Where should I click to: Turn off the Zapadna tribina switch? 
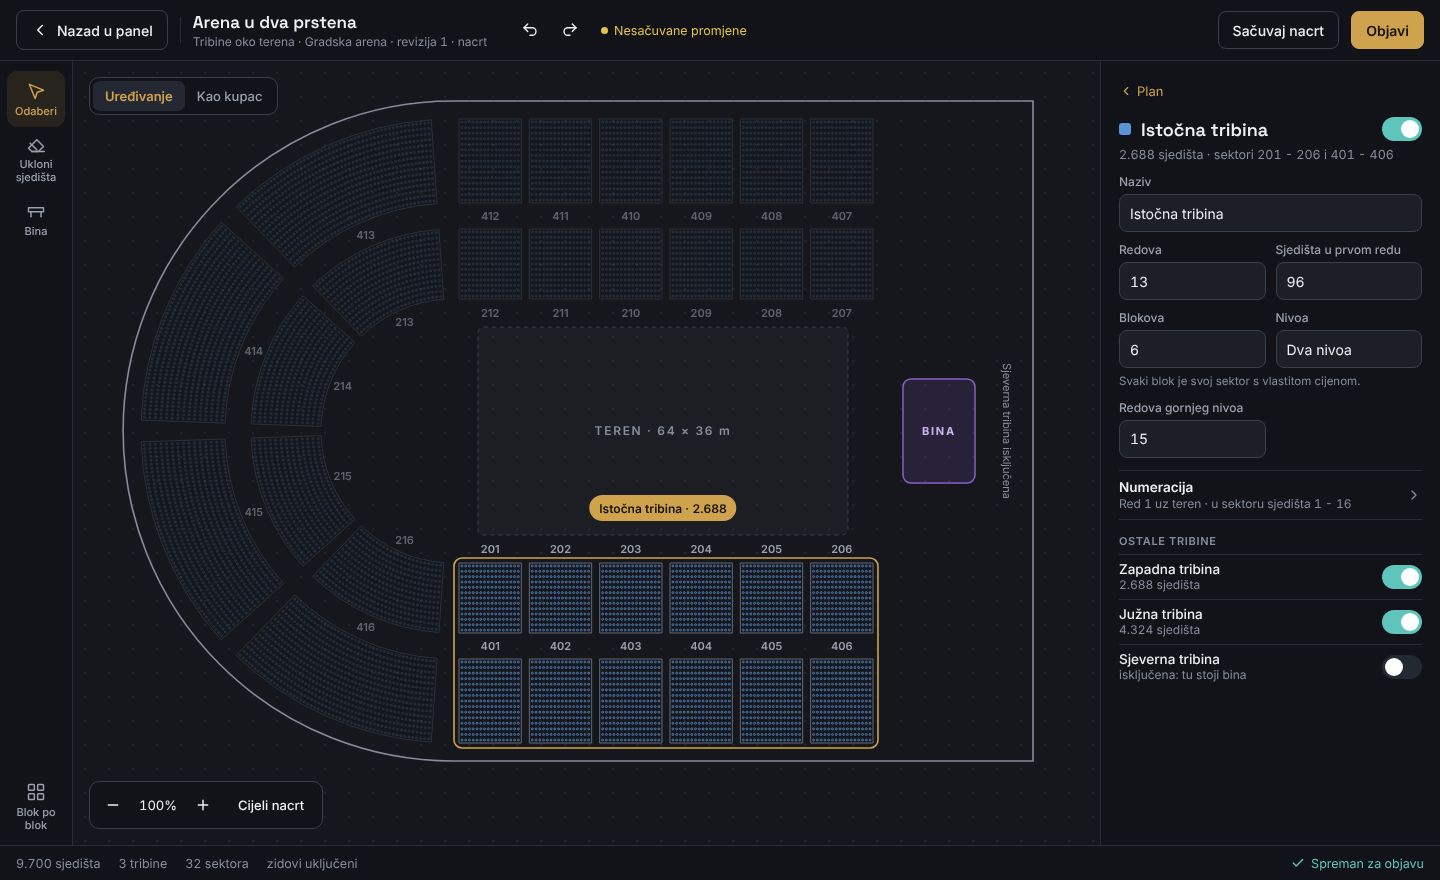pos(1401,577)
